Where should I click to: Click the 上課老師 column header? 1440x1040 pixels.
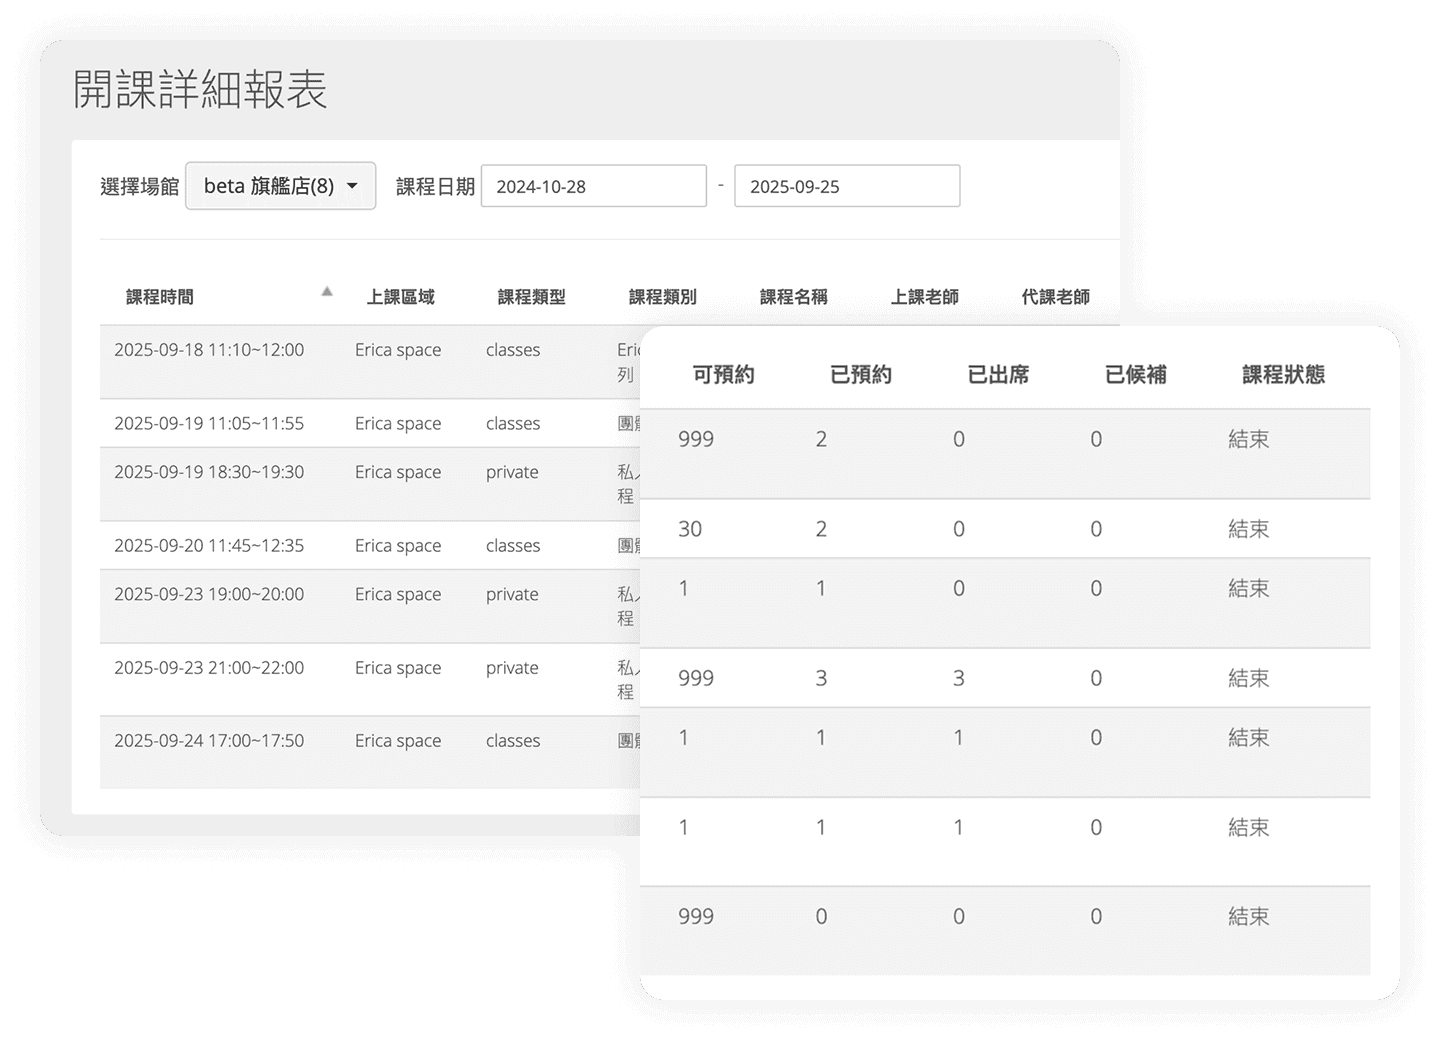pyautogui.click(x=925, y=296)
